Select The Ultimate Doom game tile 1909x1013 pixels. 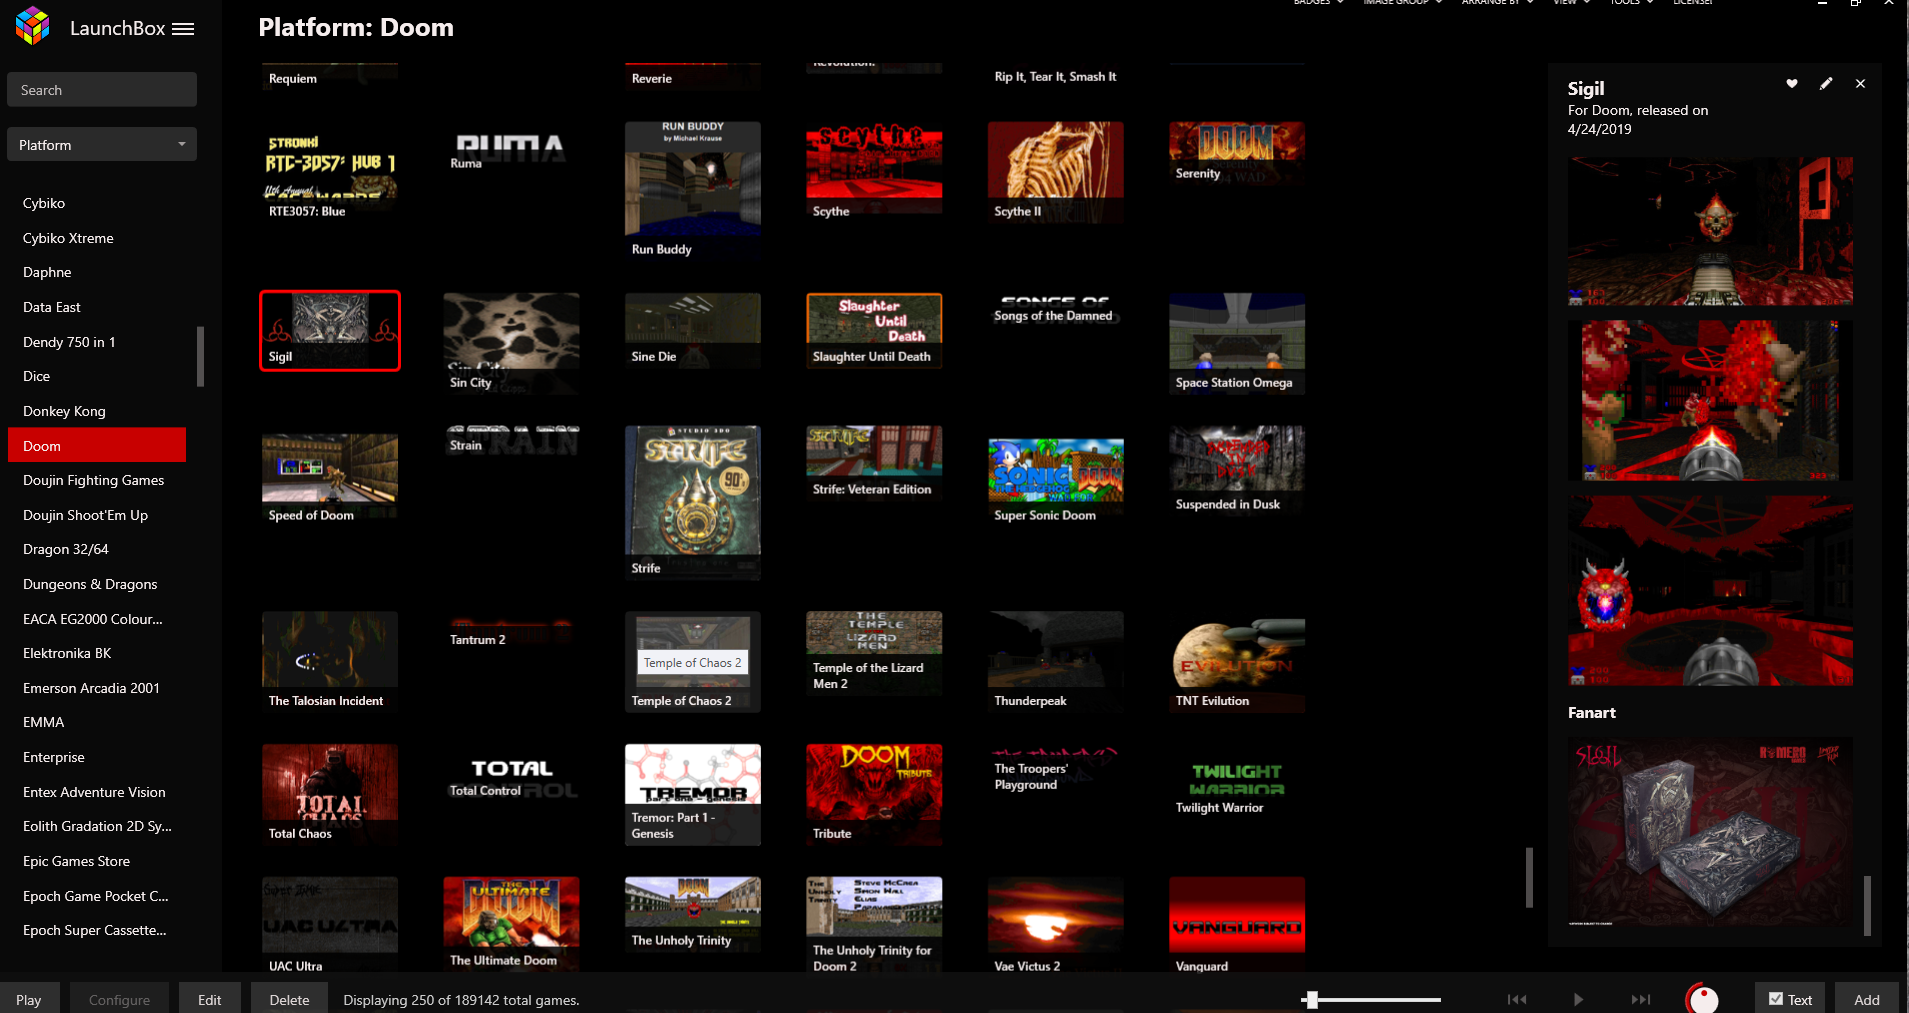(511, 924)
